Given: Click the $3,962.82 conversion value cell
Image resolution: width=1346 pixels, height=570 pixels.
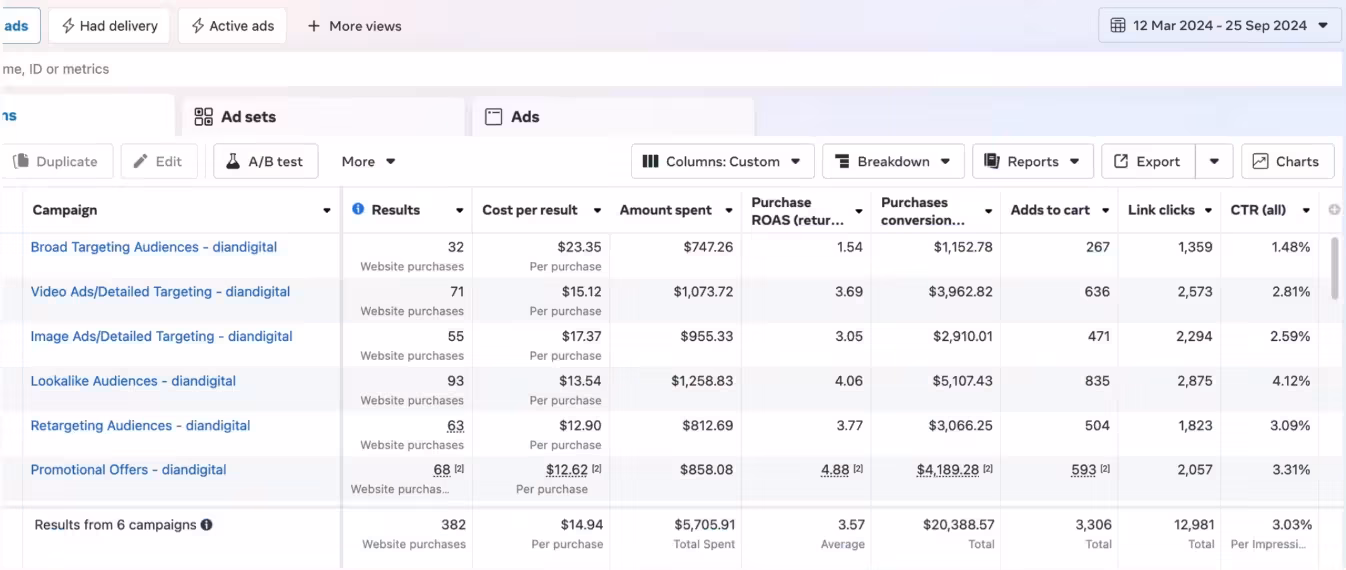Looking at the screenshot, I should 961,292.
